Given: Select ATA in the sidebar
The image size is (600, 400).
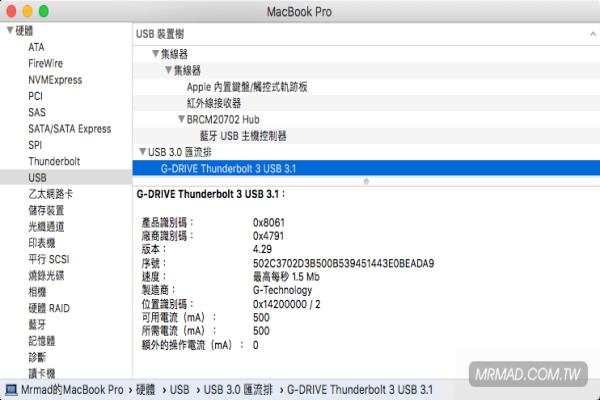Looking at the screenshot, I should point(36,47).
